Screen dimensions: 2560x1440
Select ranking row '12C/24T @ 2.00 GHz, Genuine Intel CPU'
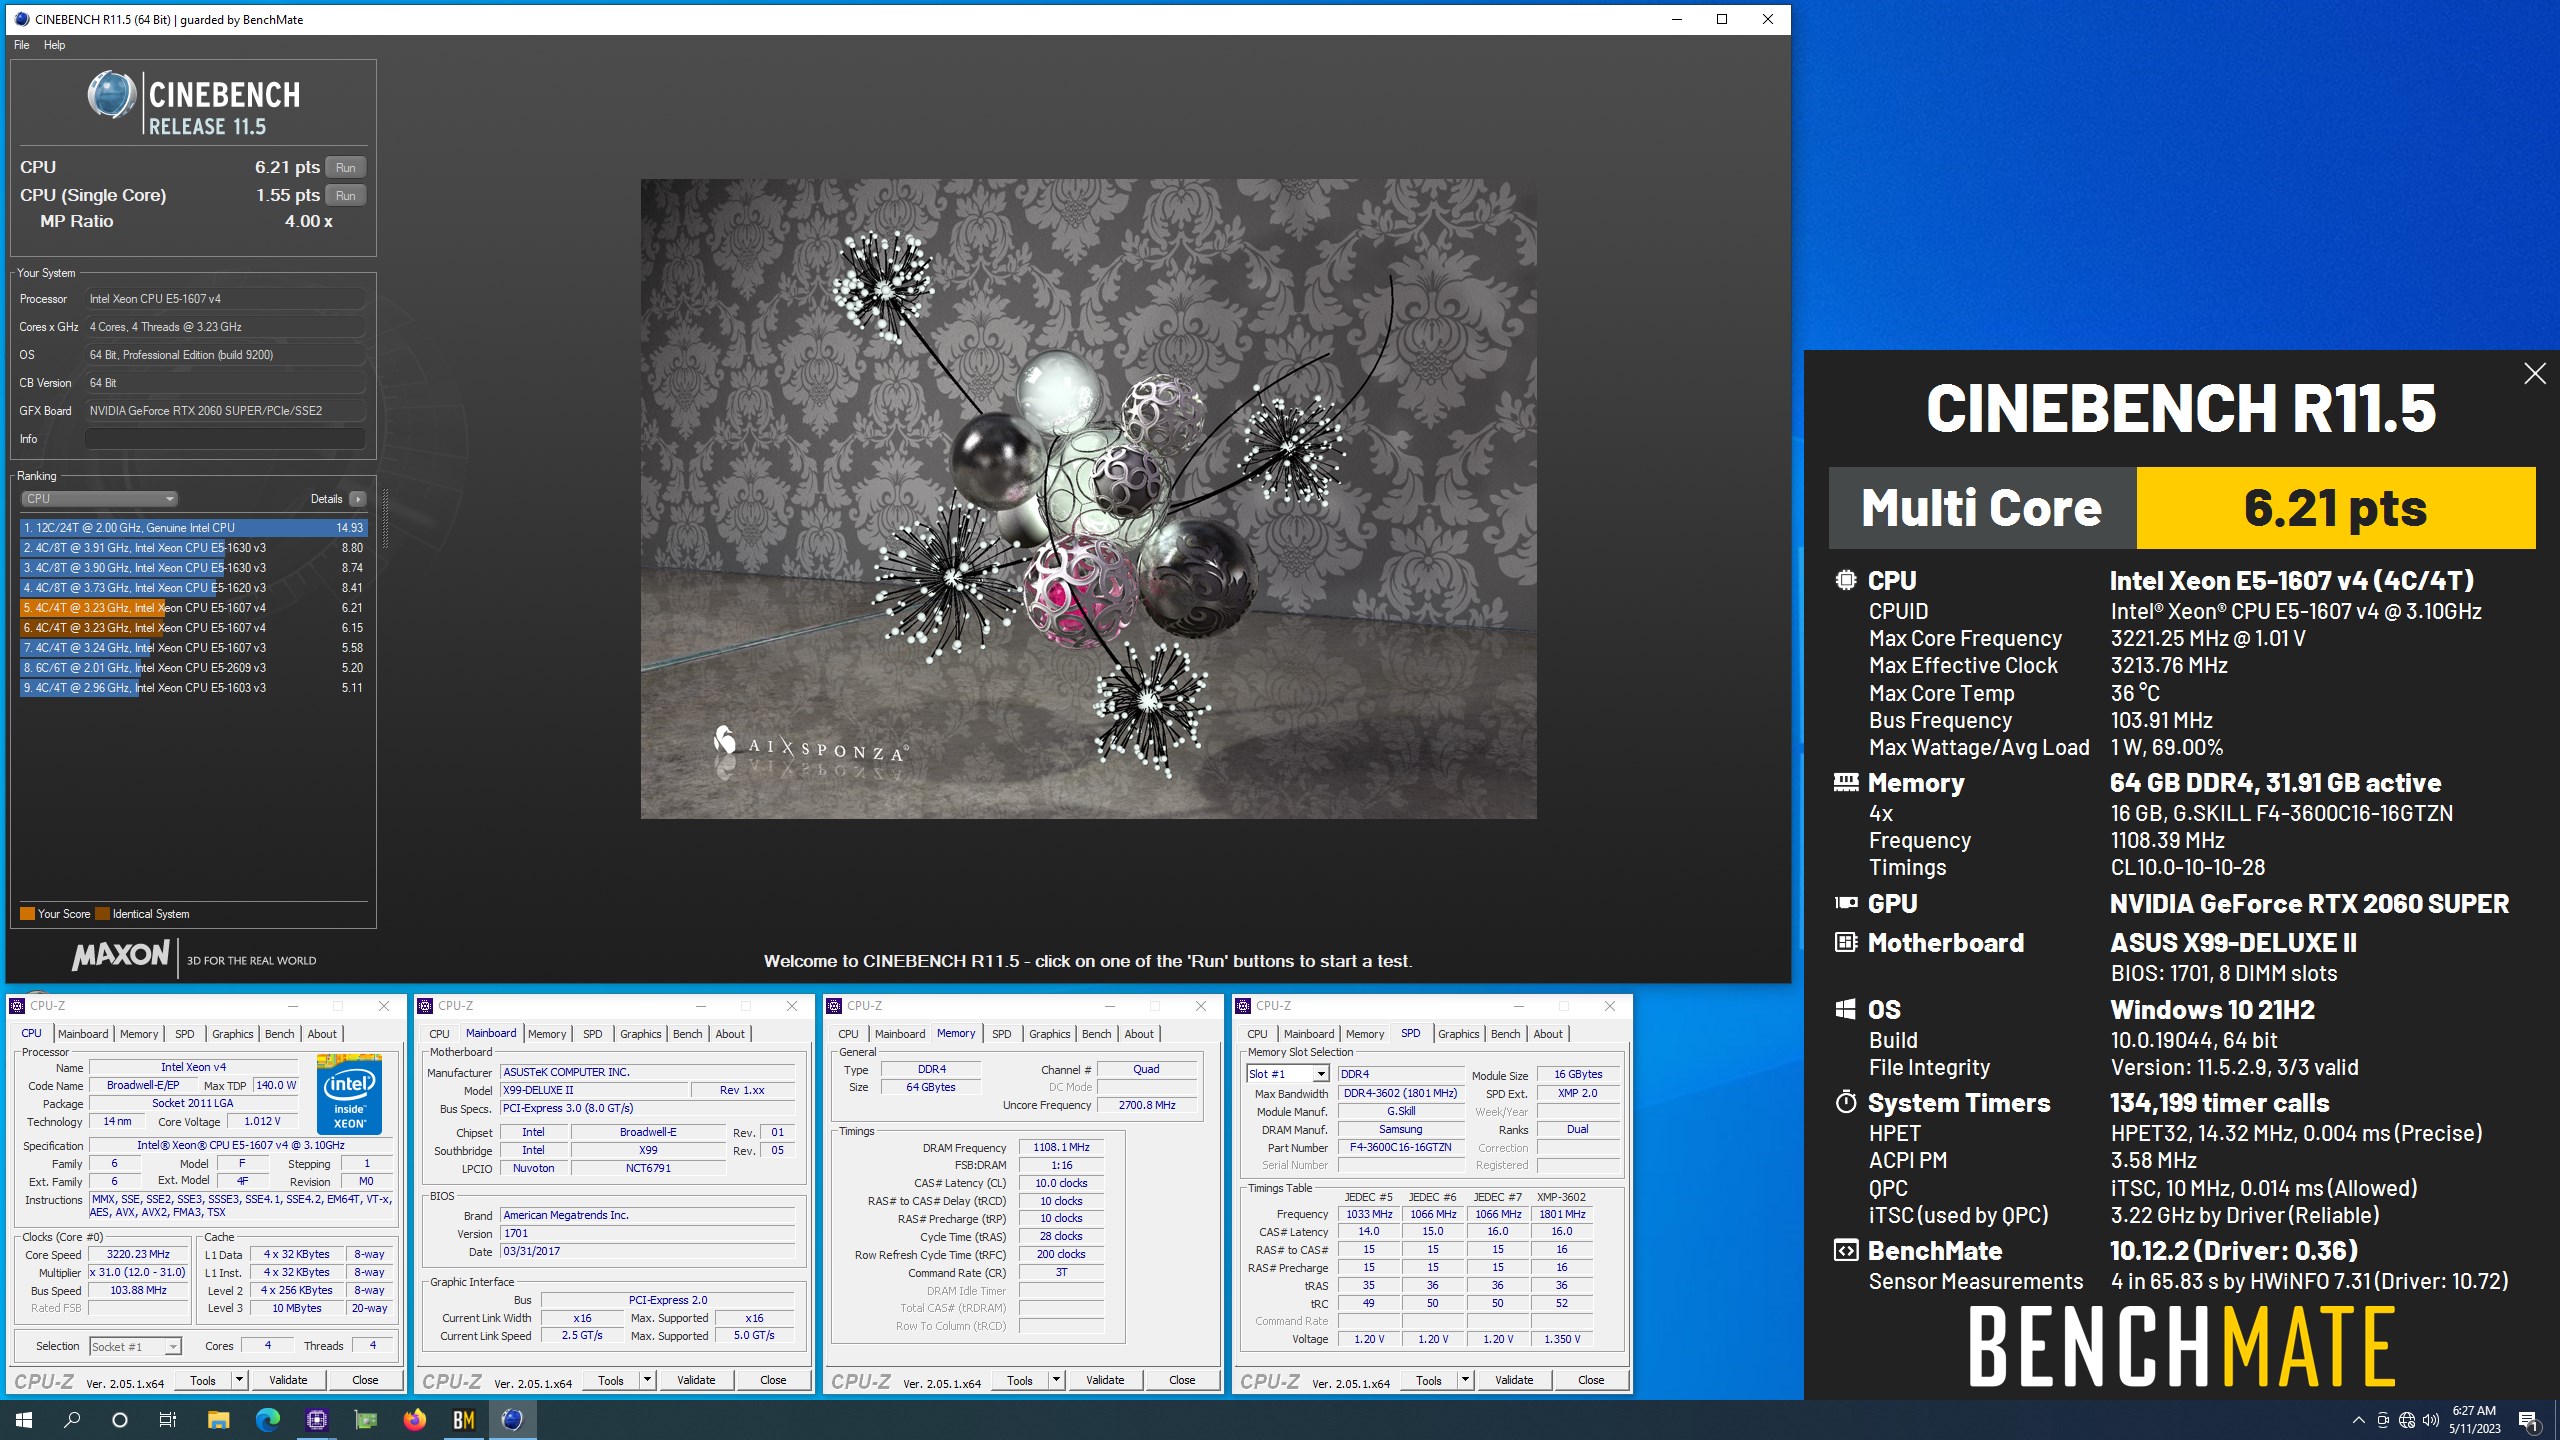coord(194,528)
